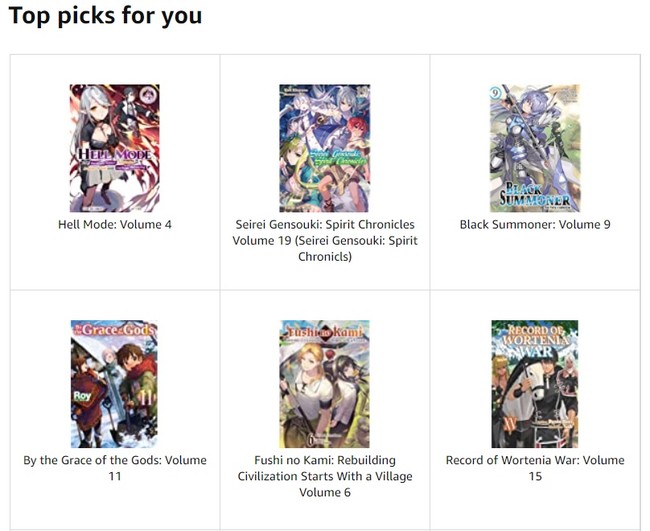650x531 pixels.
Task: Click the Fushi no Kami Volume 6 cover
Action: [x=325, y=384]
